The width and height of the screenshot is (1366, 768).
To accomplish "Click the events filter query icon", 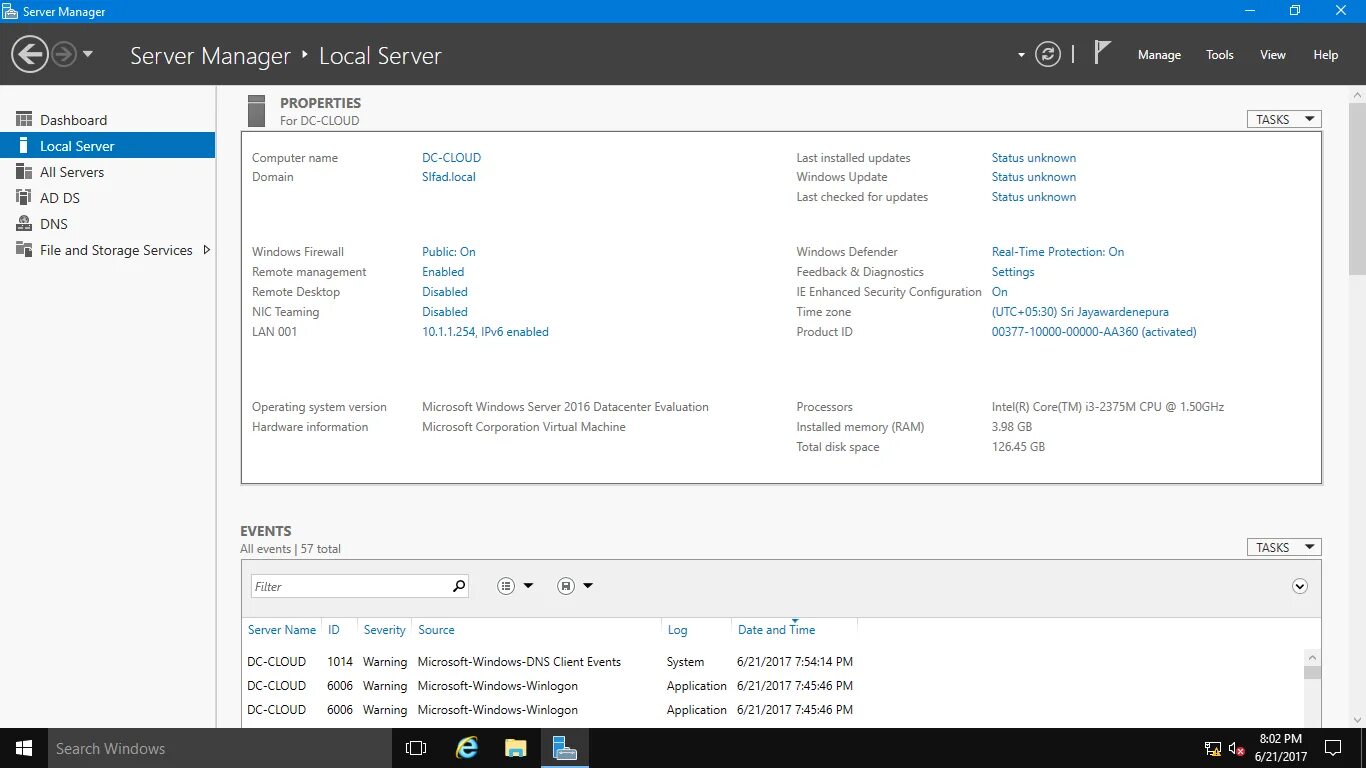I will (x=506, y=585).
